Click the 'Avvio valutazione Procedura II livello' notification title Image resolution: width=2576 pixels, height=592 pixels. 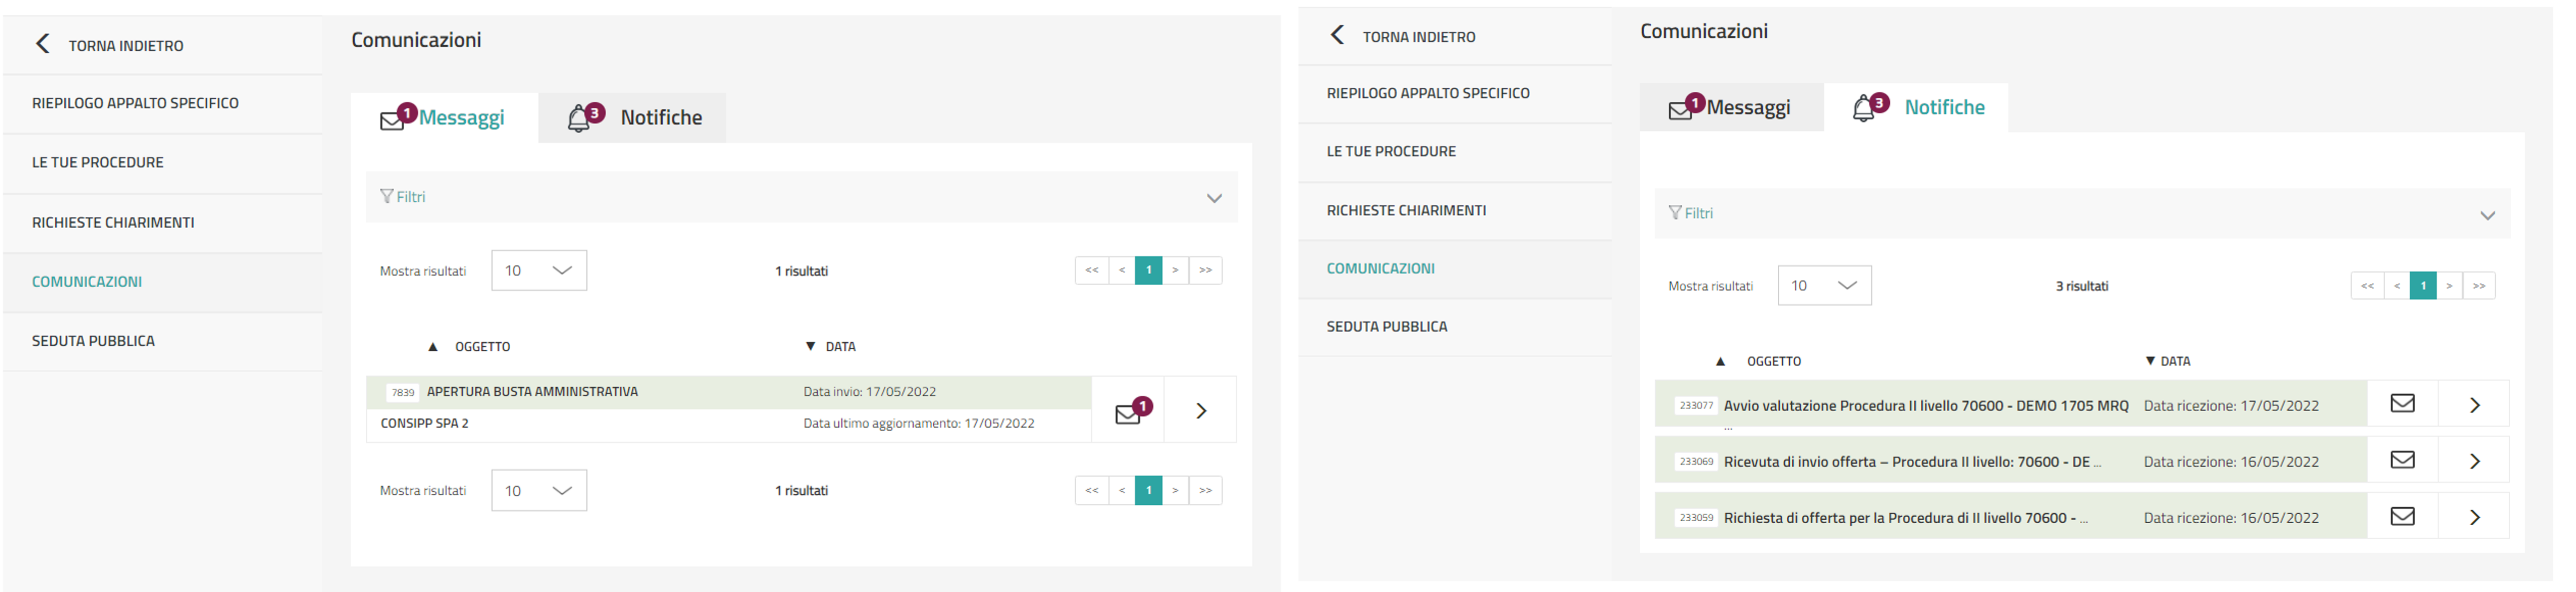(x=1925, y=406)
